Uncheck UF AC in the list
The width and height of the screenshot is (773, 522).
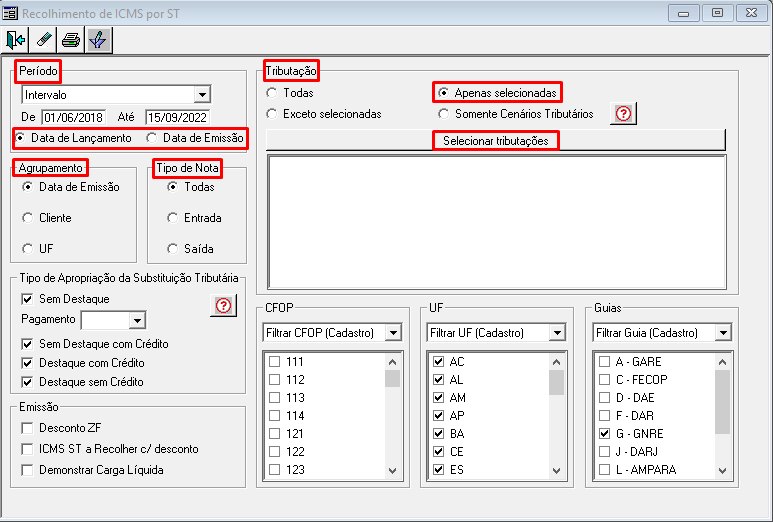point(438,362)
